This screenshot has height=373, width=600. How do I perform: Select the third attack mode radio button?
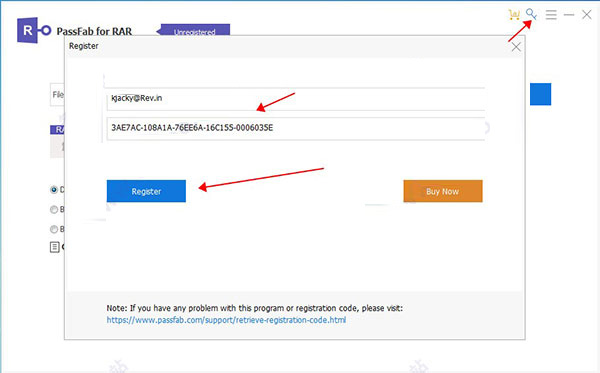coord(54,229)
